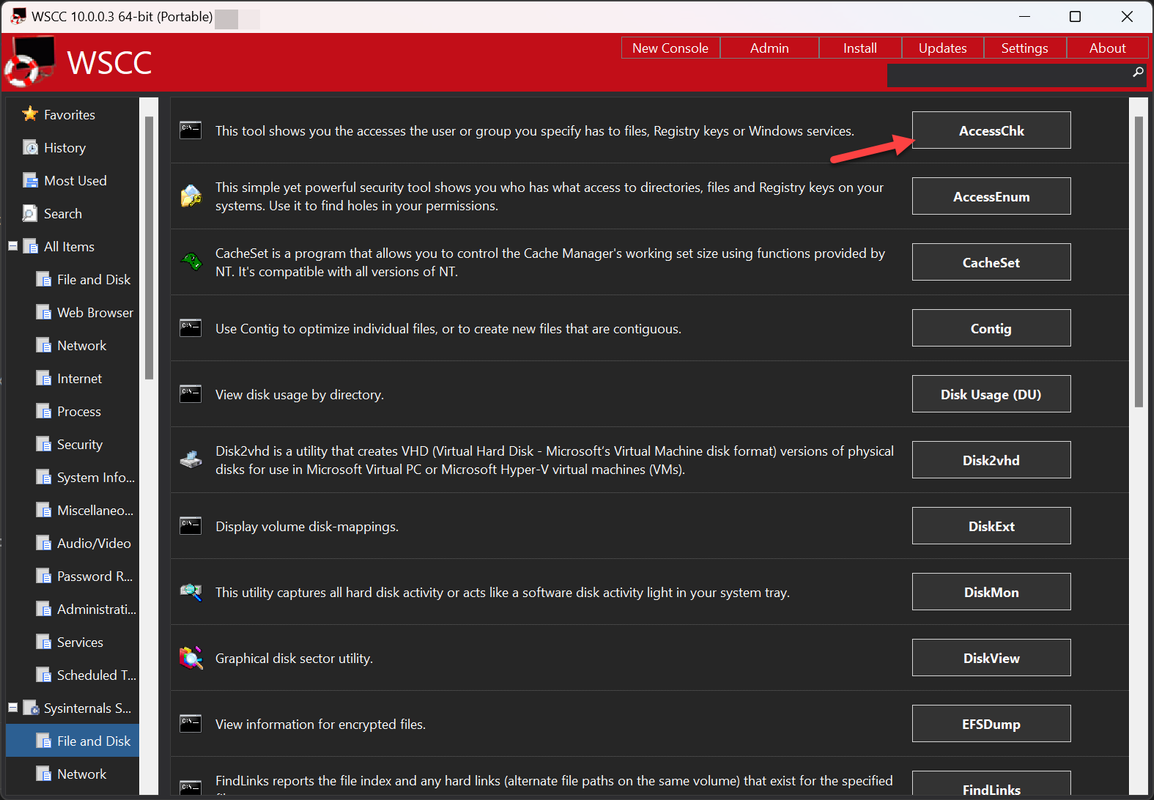Run the CacheSet button
The image size is (1154, 800).
click(x=991, y=262)
